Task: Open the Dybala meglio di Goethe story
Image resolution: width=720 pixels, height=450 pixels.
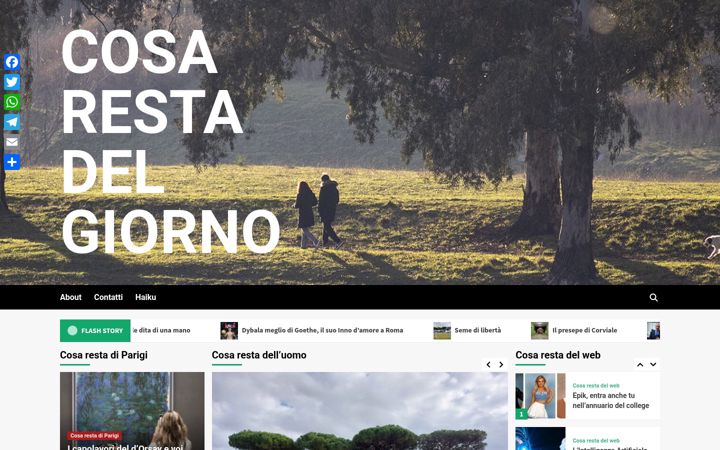Action: coord(322,330)
